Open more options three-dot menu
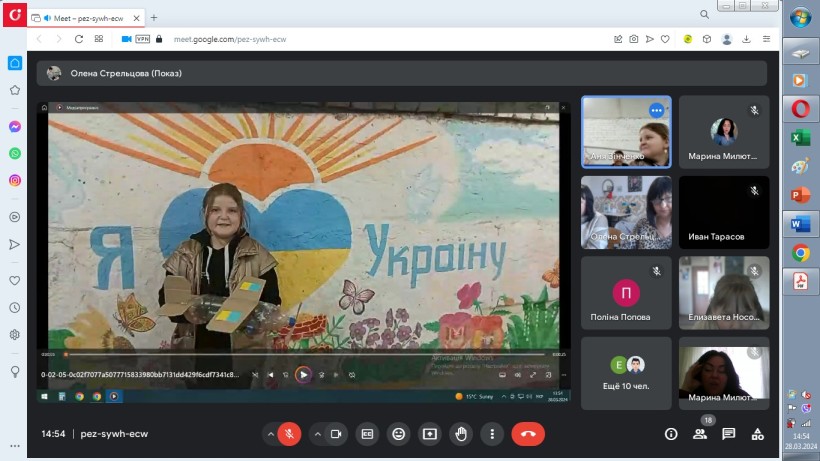The width and height of the screenshot is (820, 461). click(x=492, y=434)
